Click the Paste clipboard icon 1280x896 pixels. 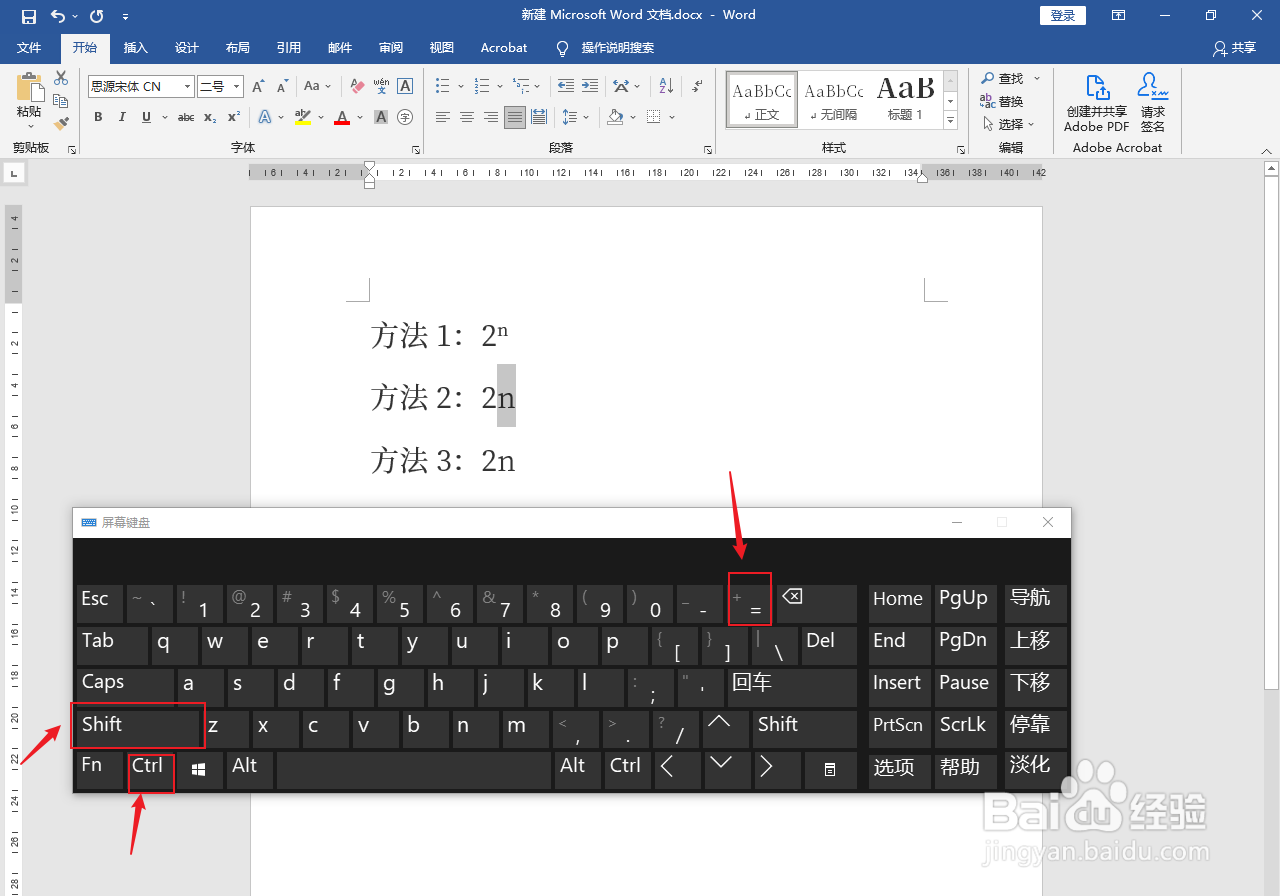point(29,89)
